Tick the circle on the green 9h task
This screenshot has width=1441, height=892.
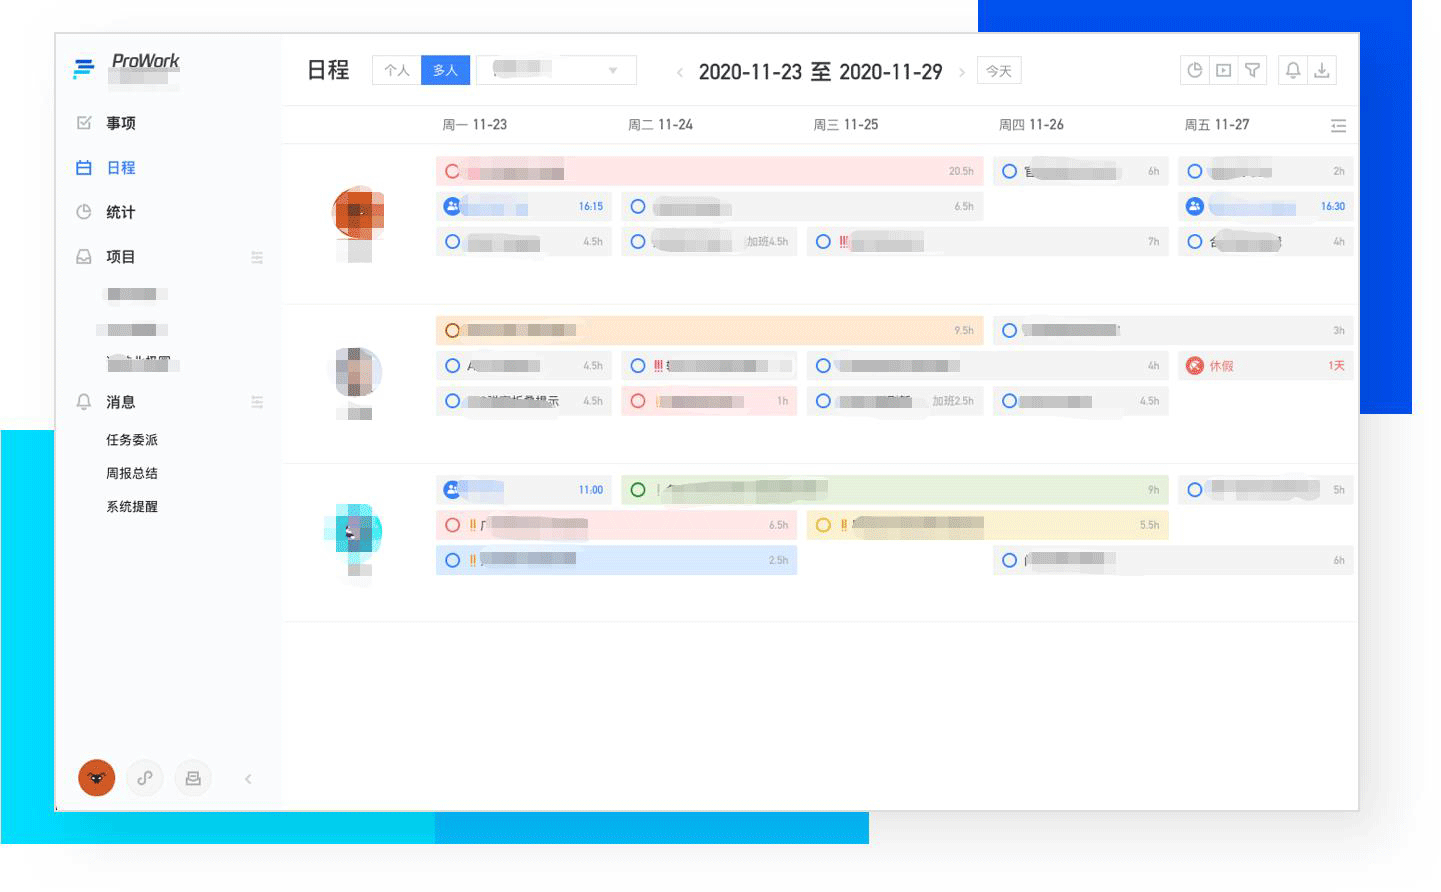pos(638,490)
